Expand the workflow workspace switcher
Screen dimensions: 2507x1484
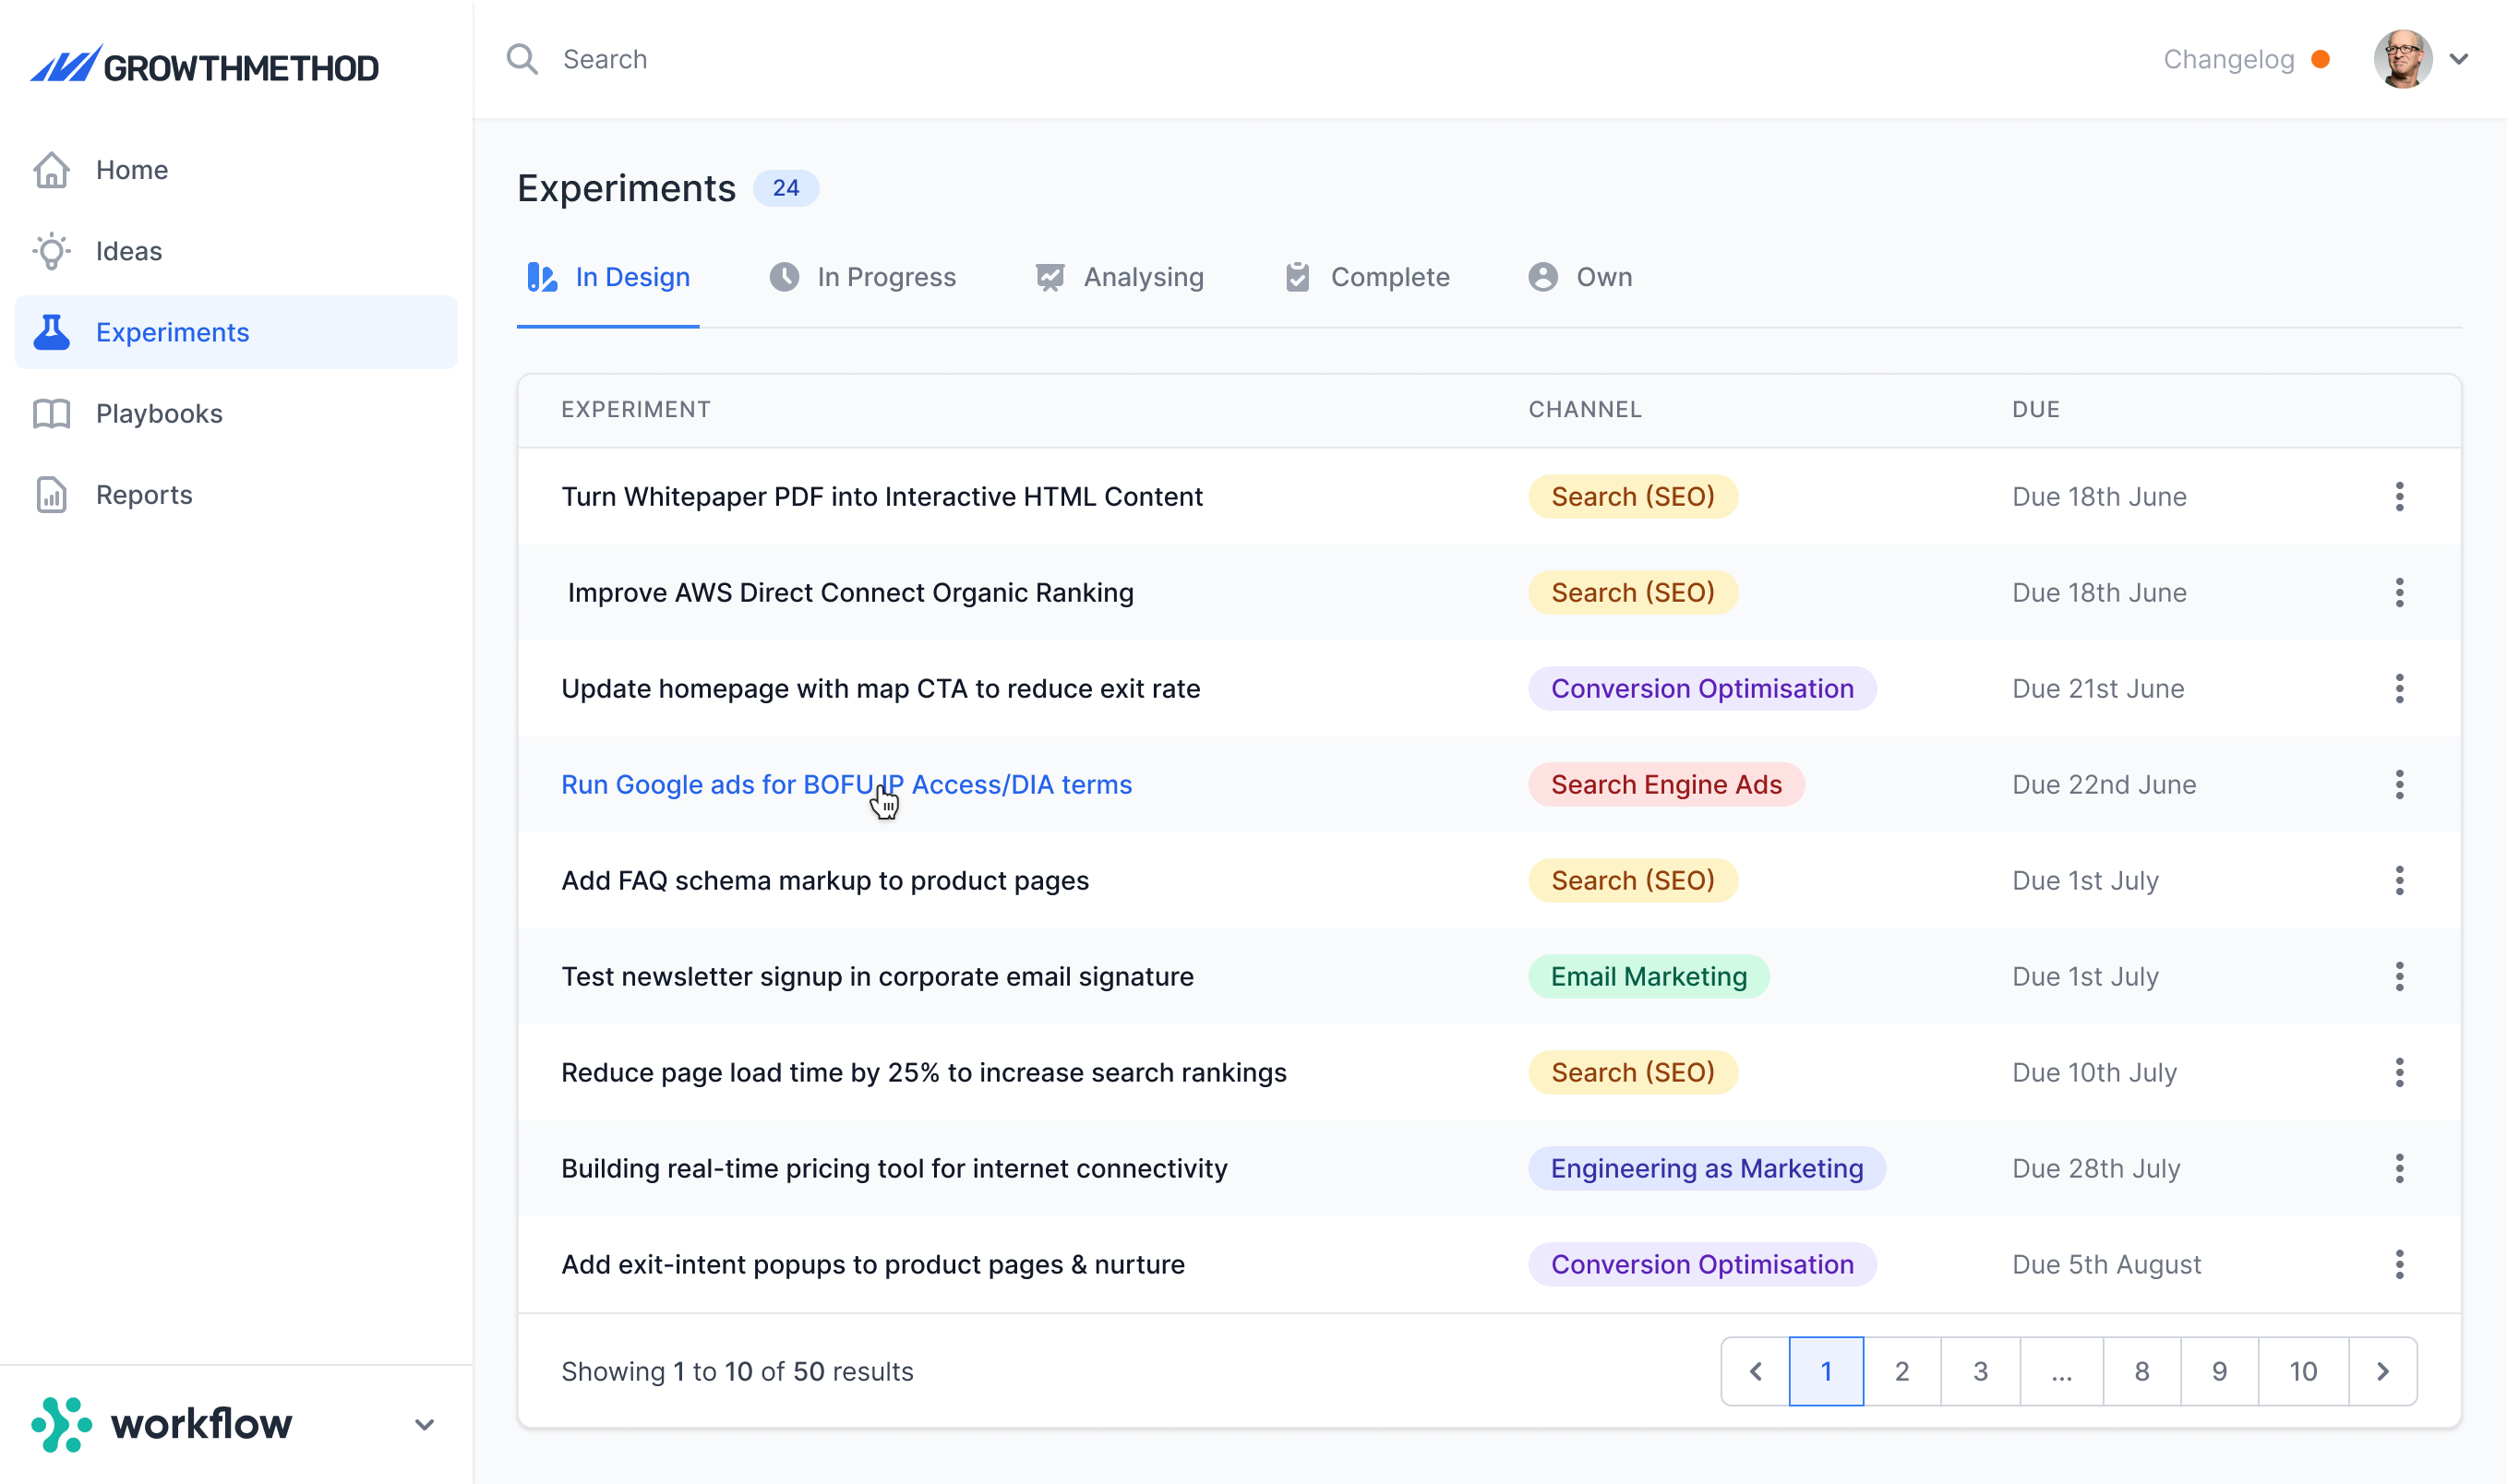[424, 1424]
